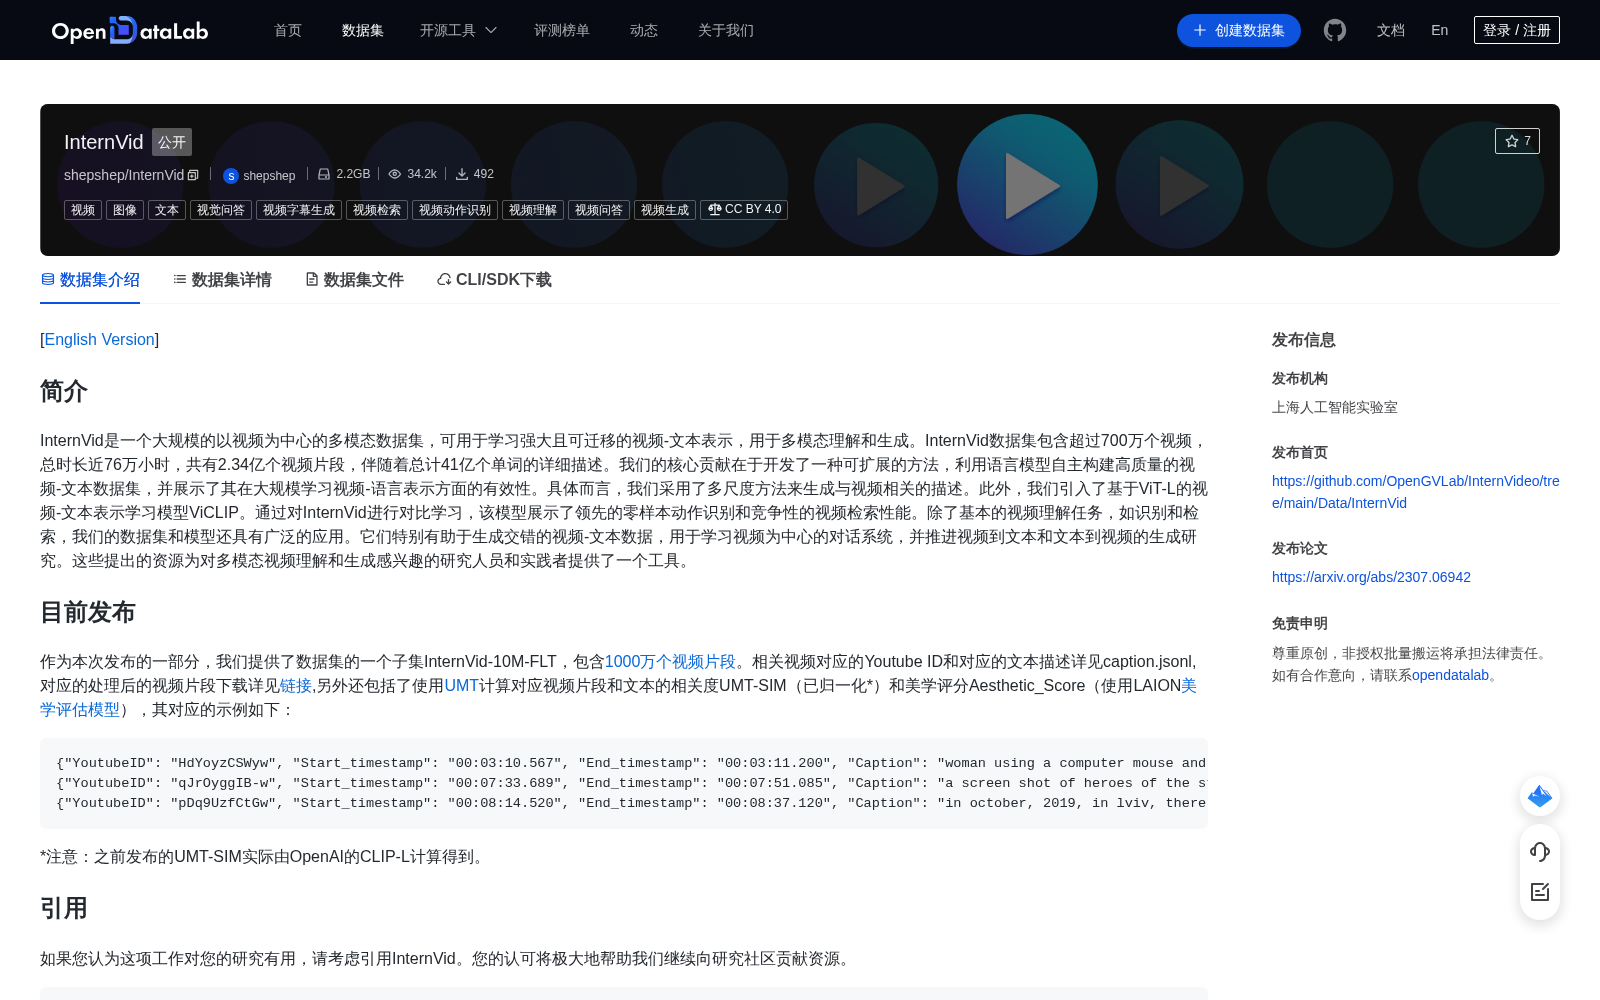This screenshot has width=1600, height=1000.
Task: Open the 链接 download link
Action: (x=296, y=686)
